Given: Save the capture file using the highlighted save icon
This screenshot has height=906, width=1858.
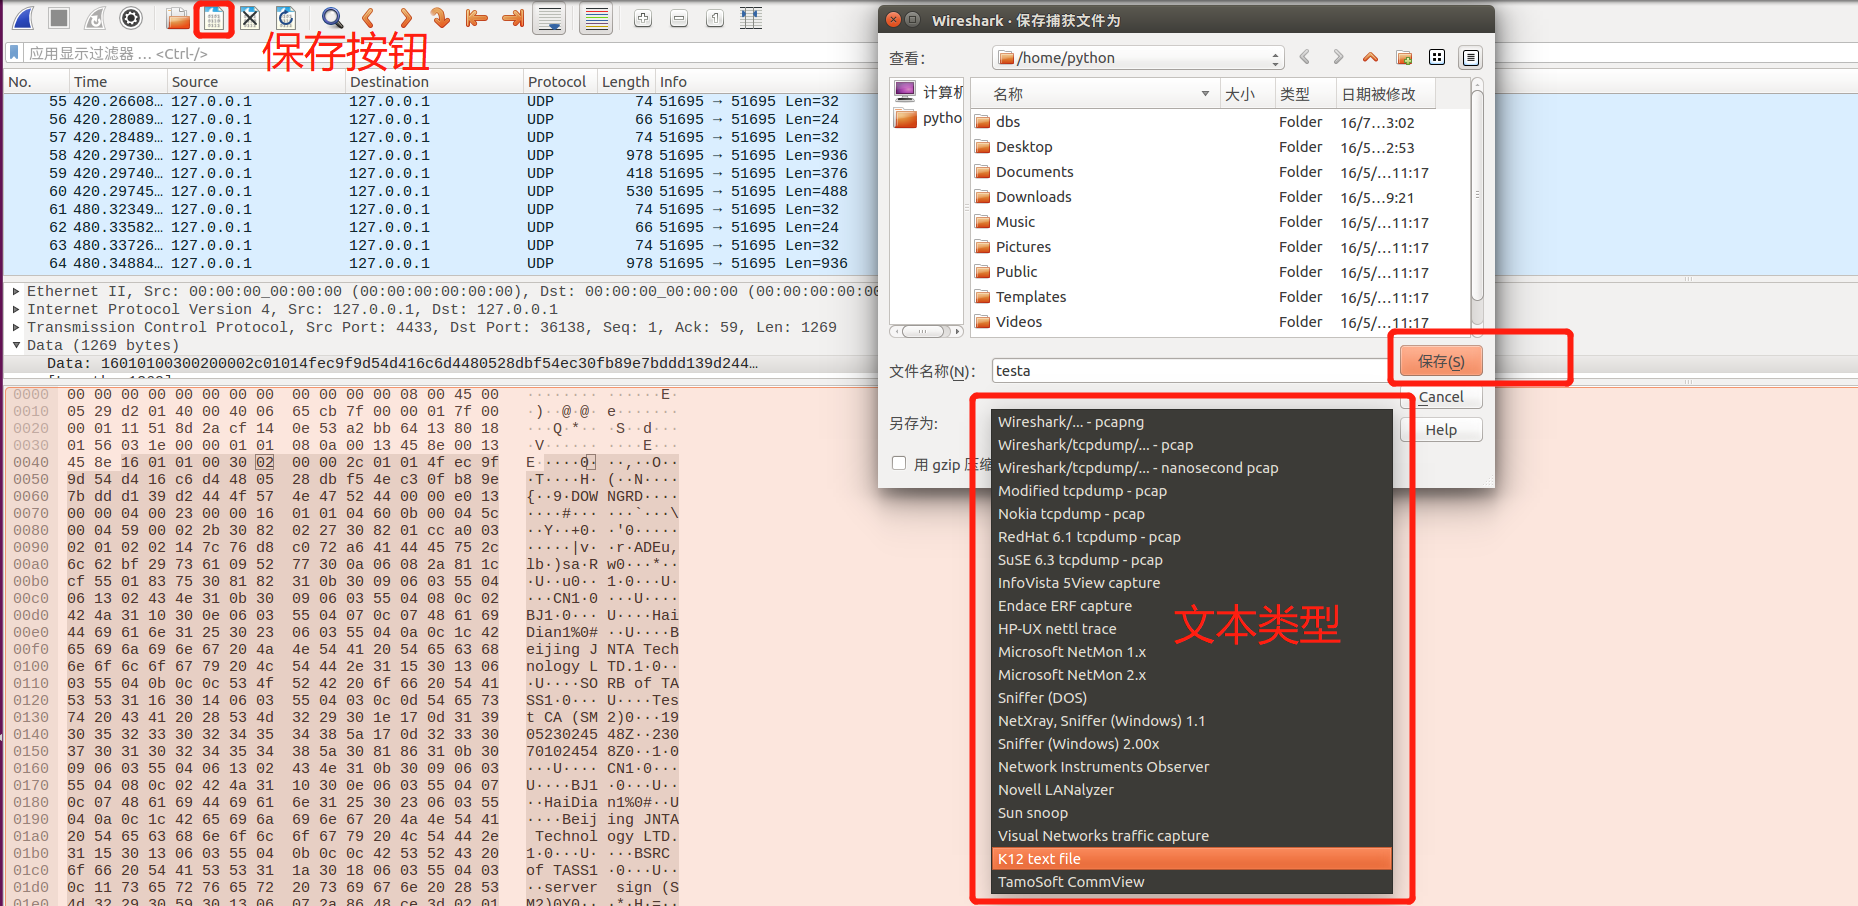Looking at the screenshot, I should (x=212, y=18).
